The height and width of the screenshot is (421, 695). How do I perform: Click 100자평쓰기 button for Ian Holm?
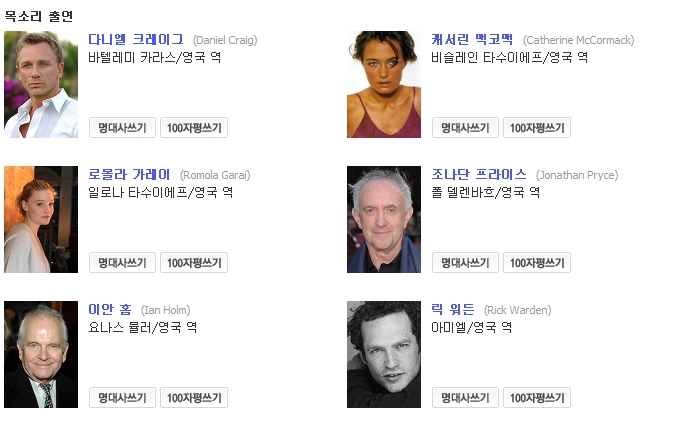[x=194, y=398]
